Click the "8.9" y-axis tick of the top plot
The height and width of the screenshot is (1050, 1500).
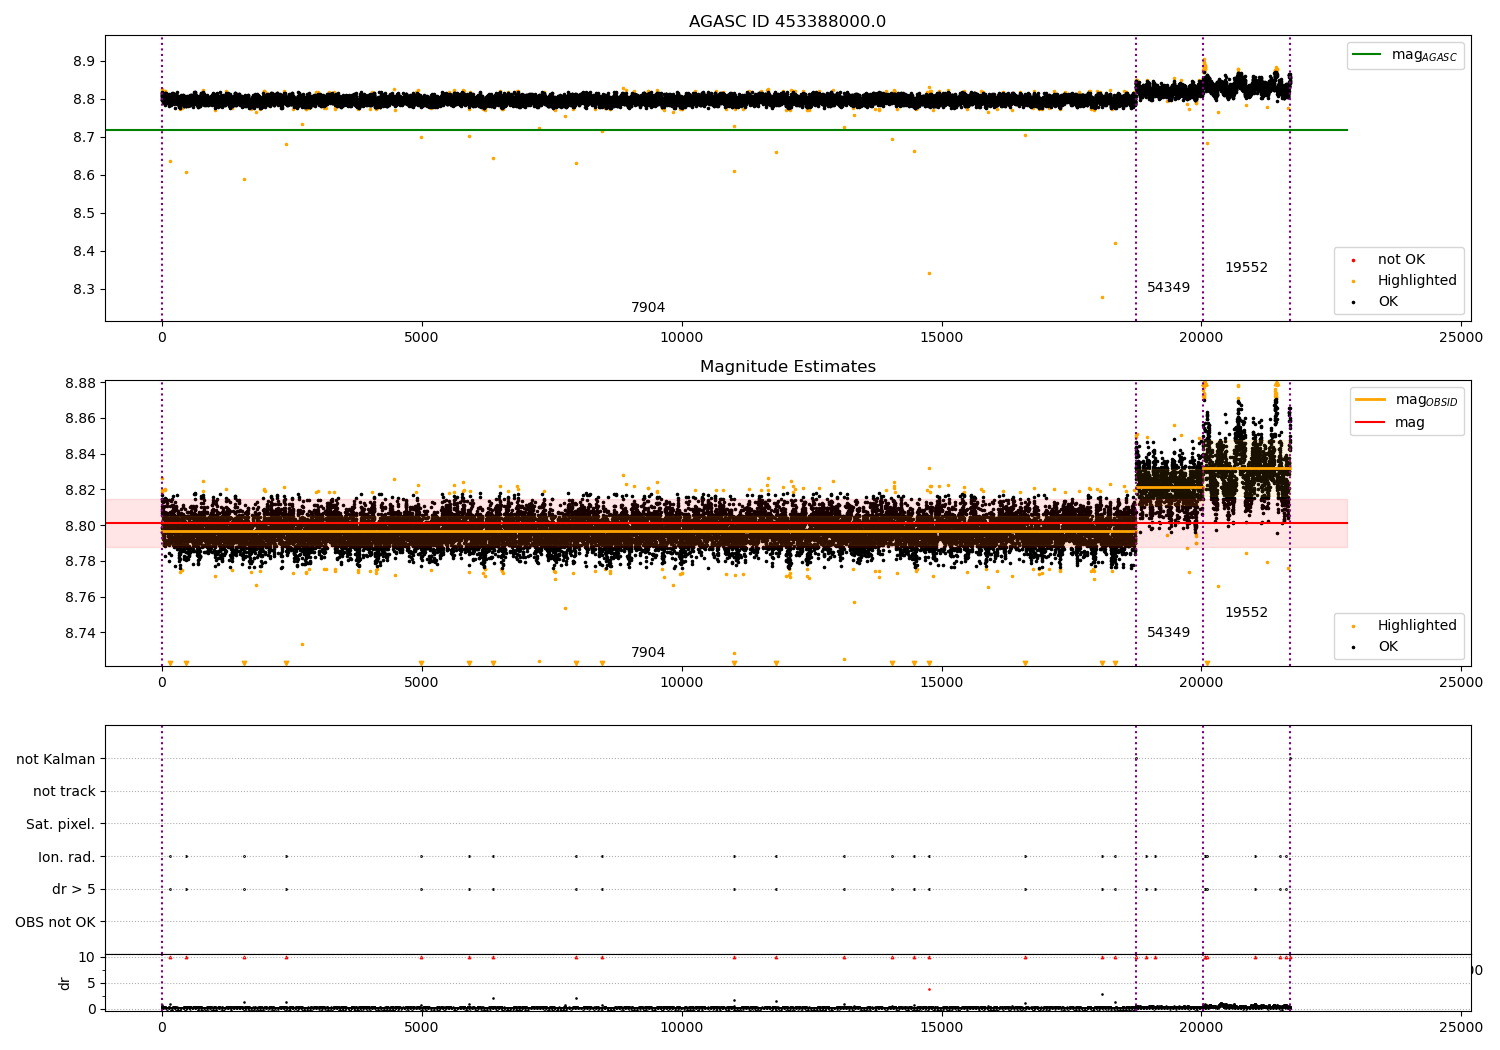point(84,62)
